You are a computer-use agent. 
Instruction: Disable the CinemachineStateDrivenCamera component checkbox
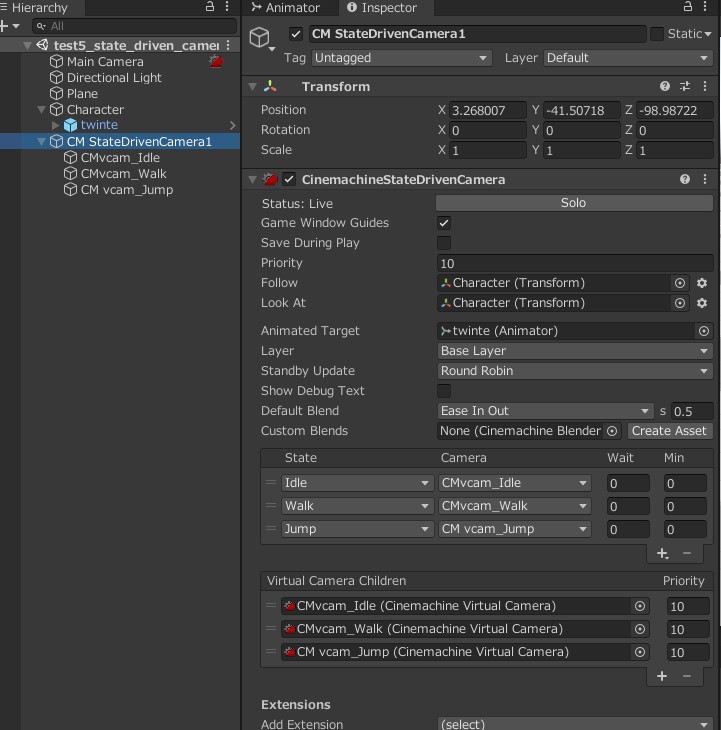click(x=289, y=180)
